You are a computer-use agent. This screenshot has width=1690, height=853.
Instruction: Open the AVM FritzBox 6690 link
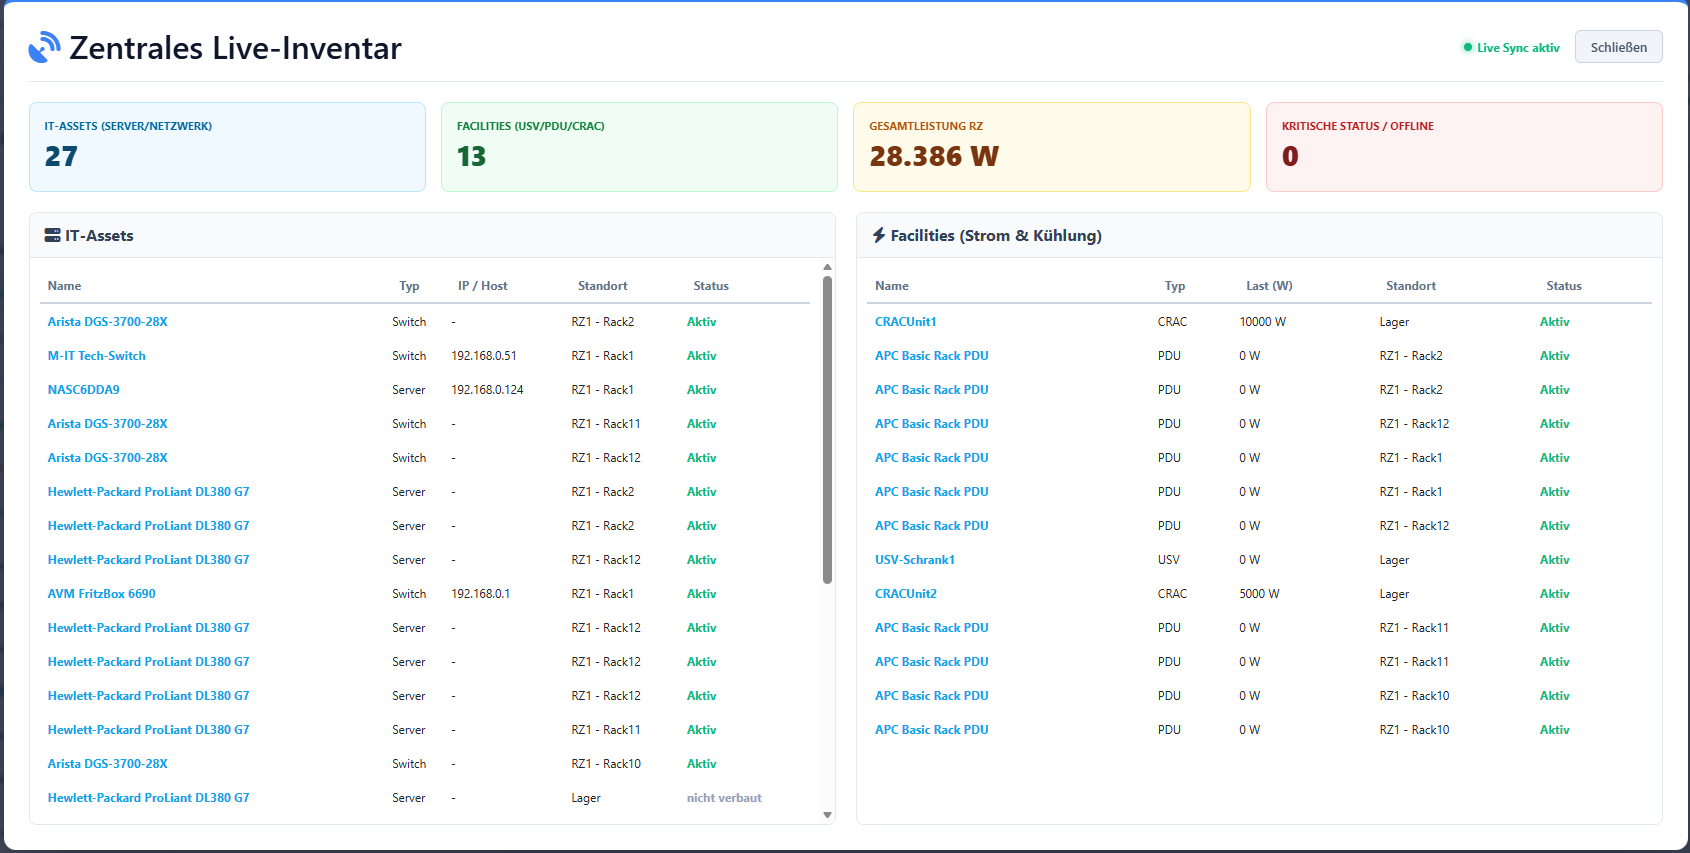coord(102,594)
